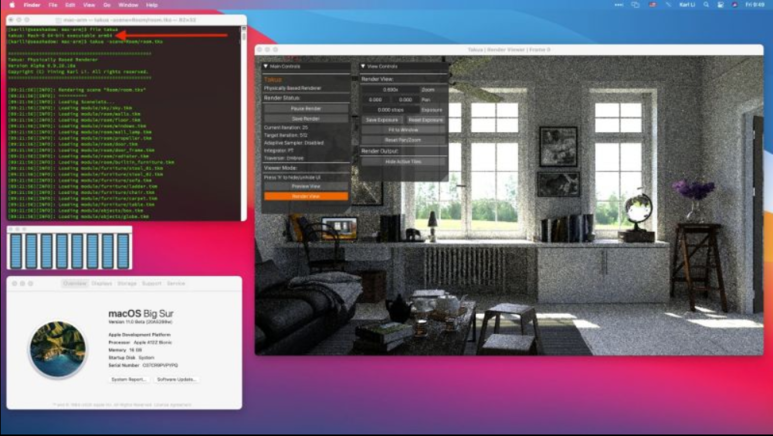
Task: Click the Processor Apple A12Z Bionic line
Action: tap(140, 342)
